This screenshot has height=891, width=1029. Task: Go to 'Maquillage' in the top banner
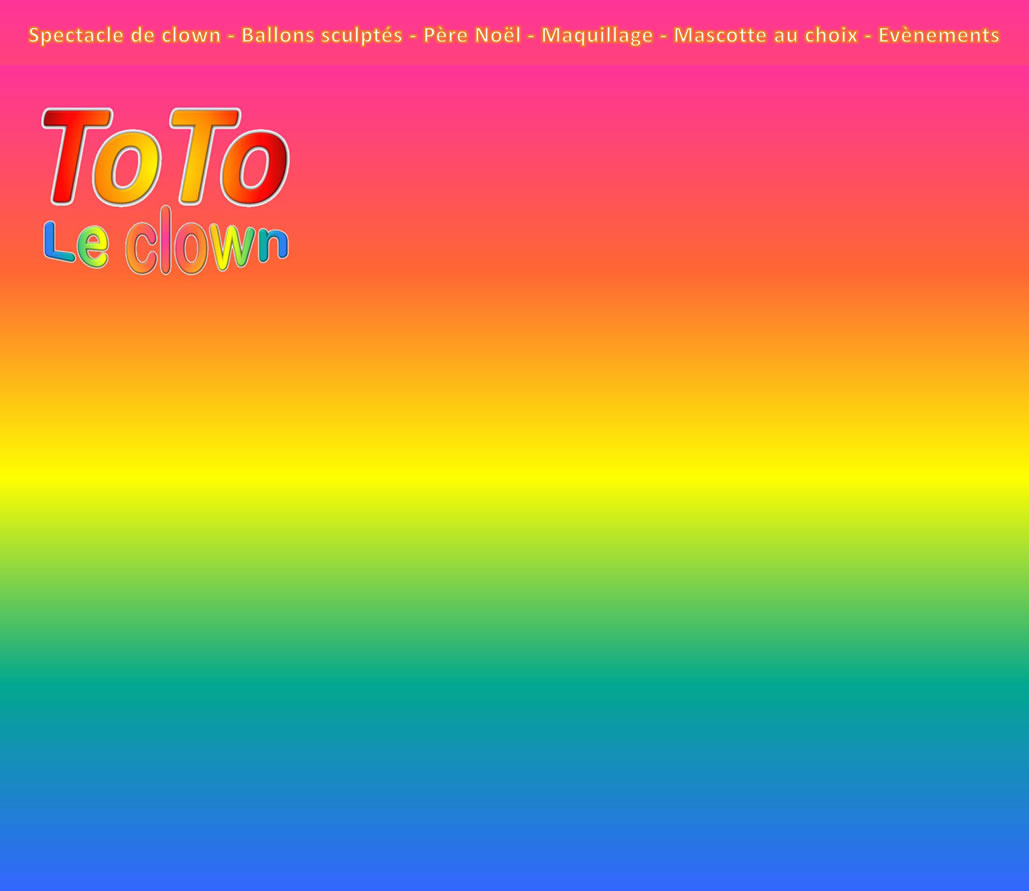tap(597, 36)
